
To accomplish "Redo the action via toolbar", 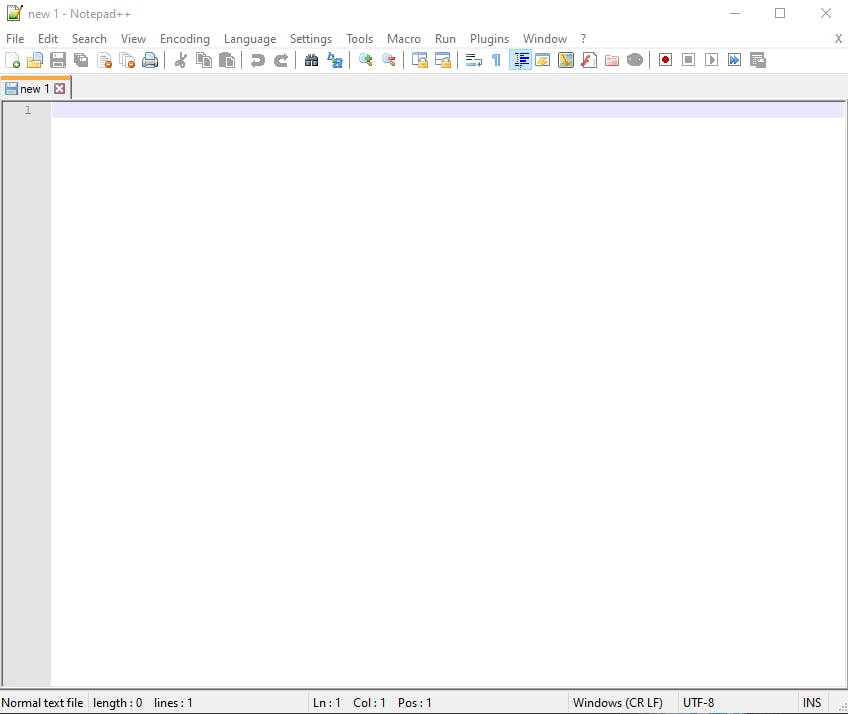I will [x=281, y=60].
